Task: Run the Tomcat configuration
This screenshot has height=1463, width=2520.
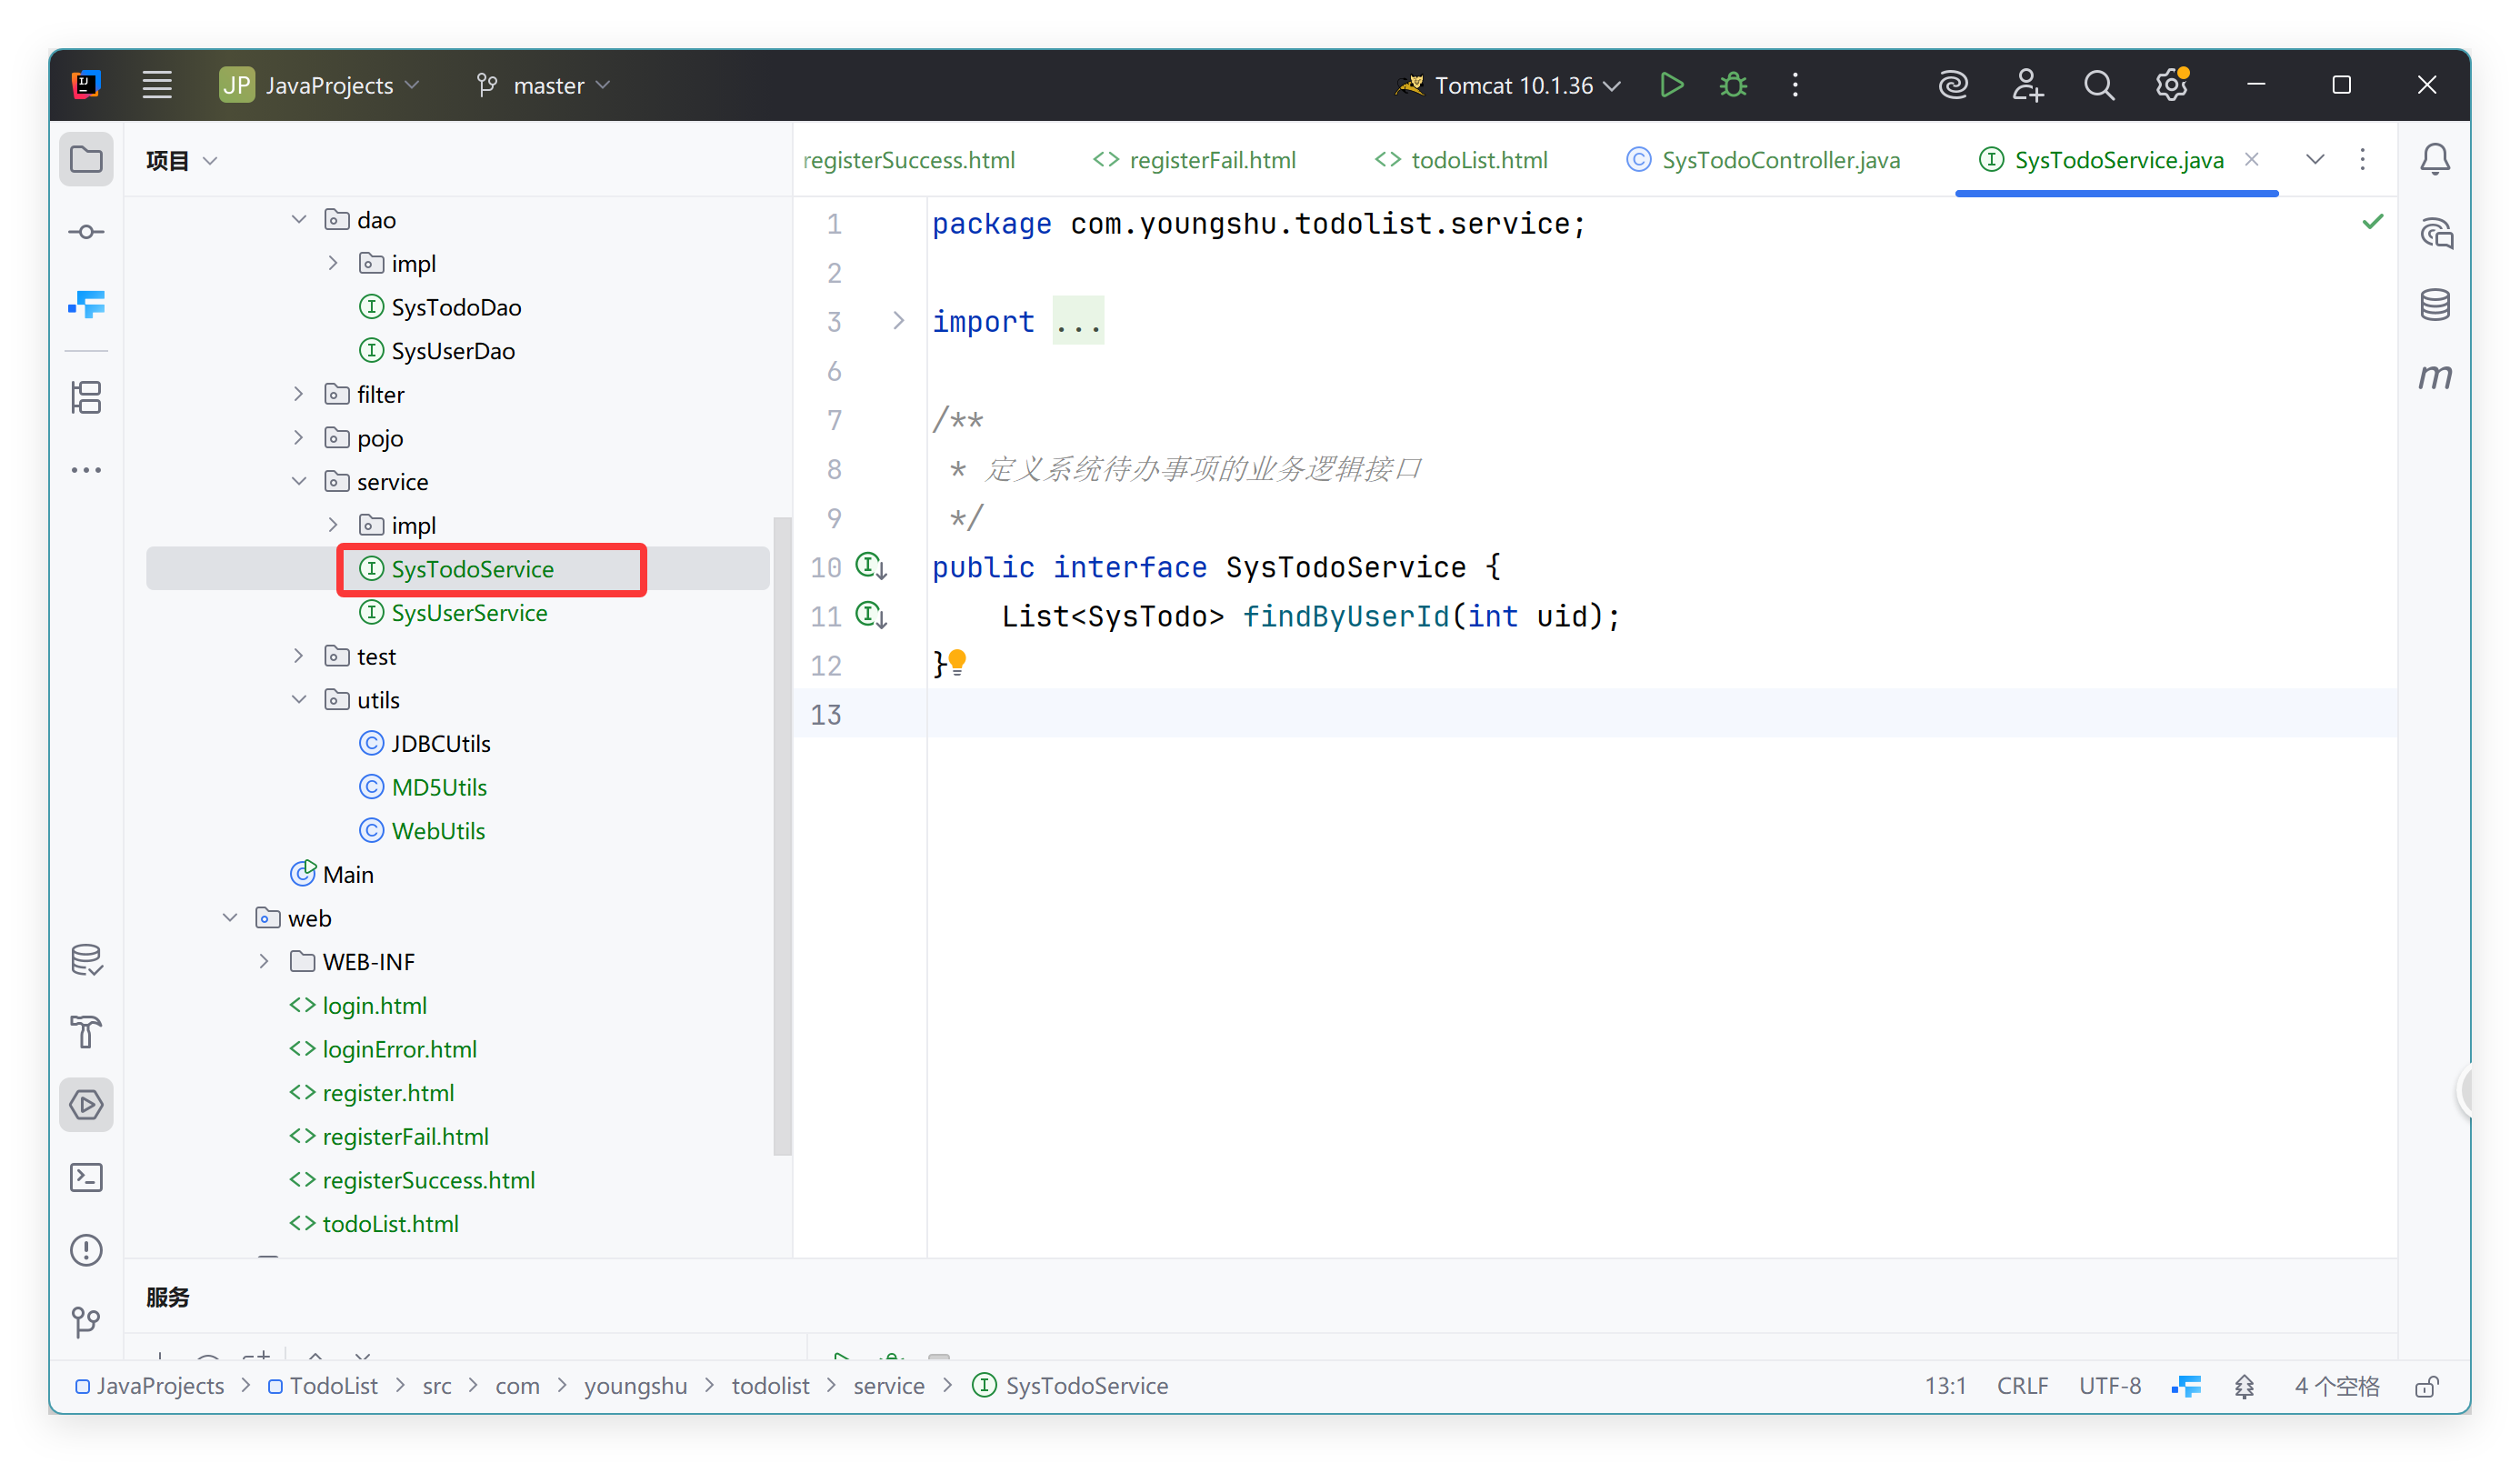Action: tap(1671, 85)
